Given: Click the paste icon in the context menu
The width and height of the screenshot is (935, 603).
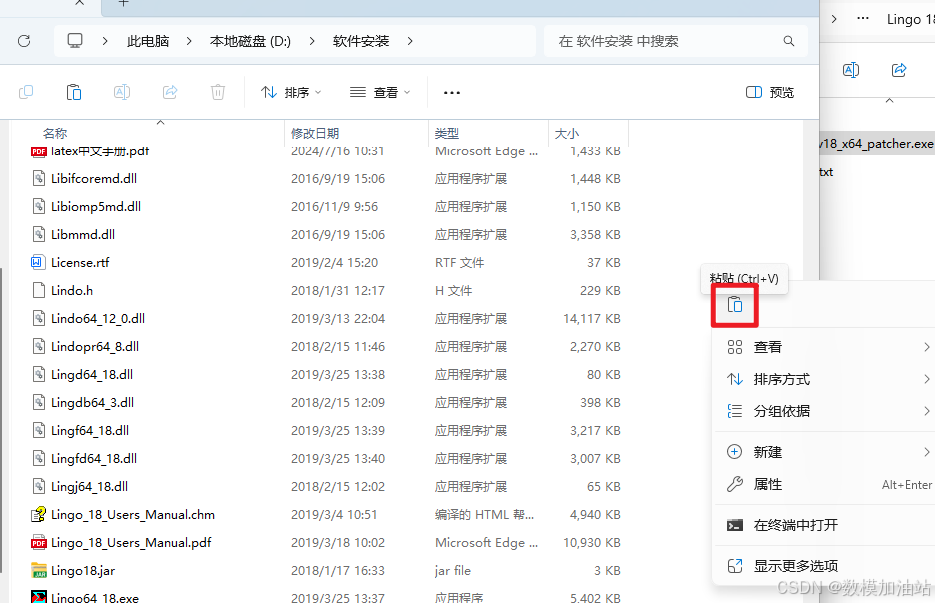Looking at the screenshot, I should point(735,305).
